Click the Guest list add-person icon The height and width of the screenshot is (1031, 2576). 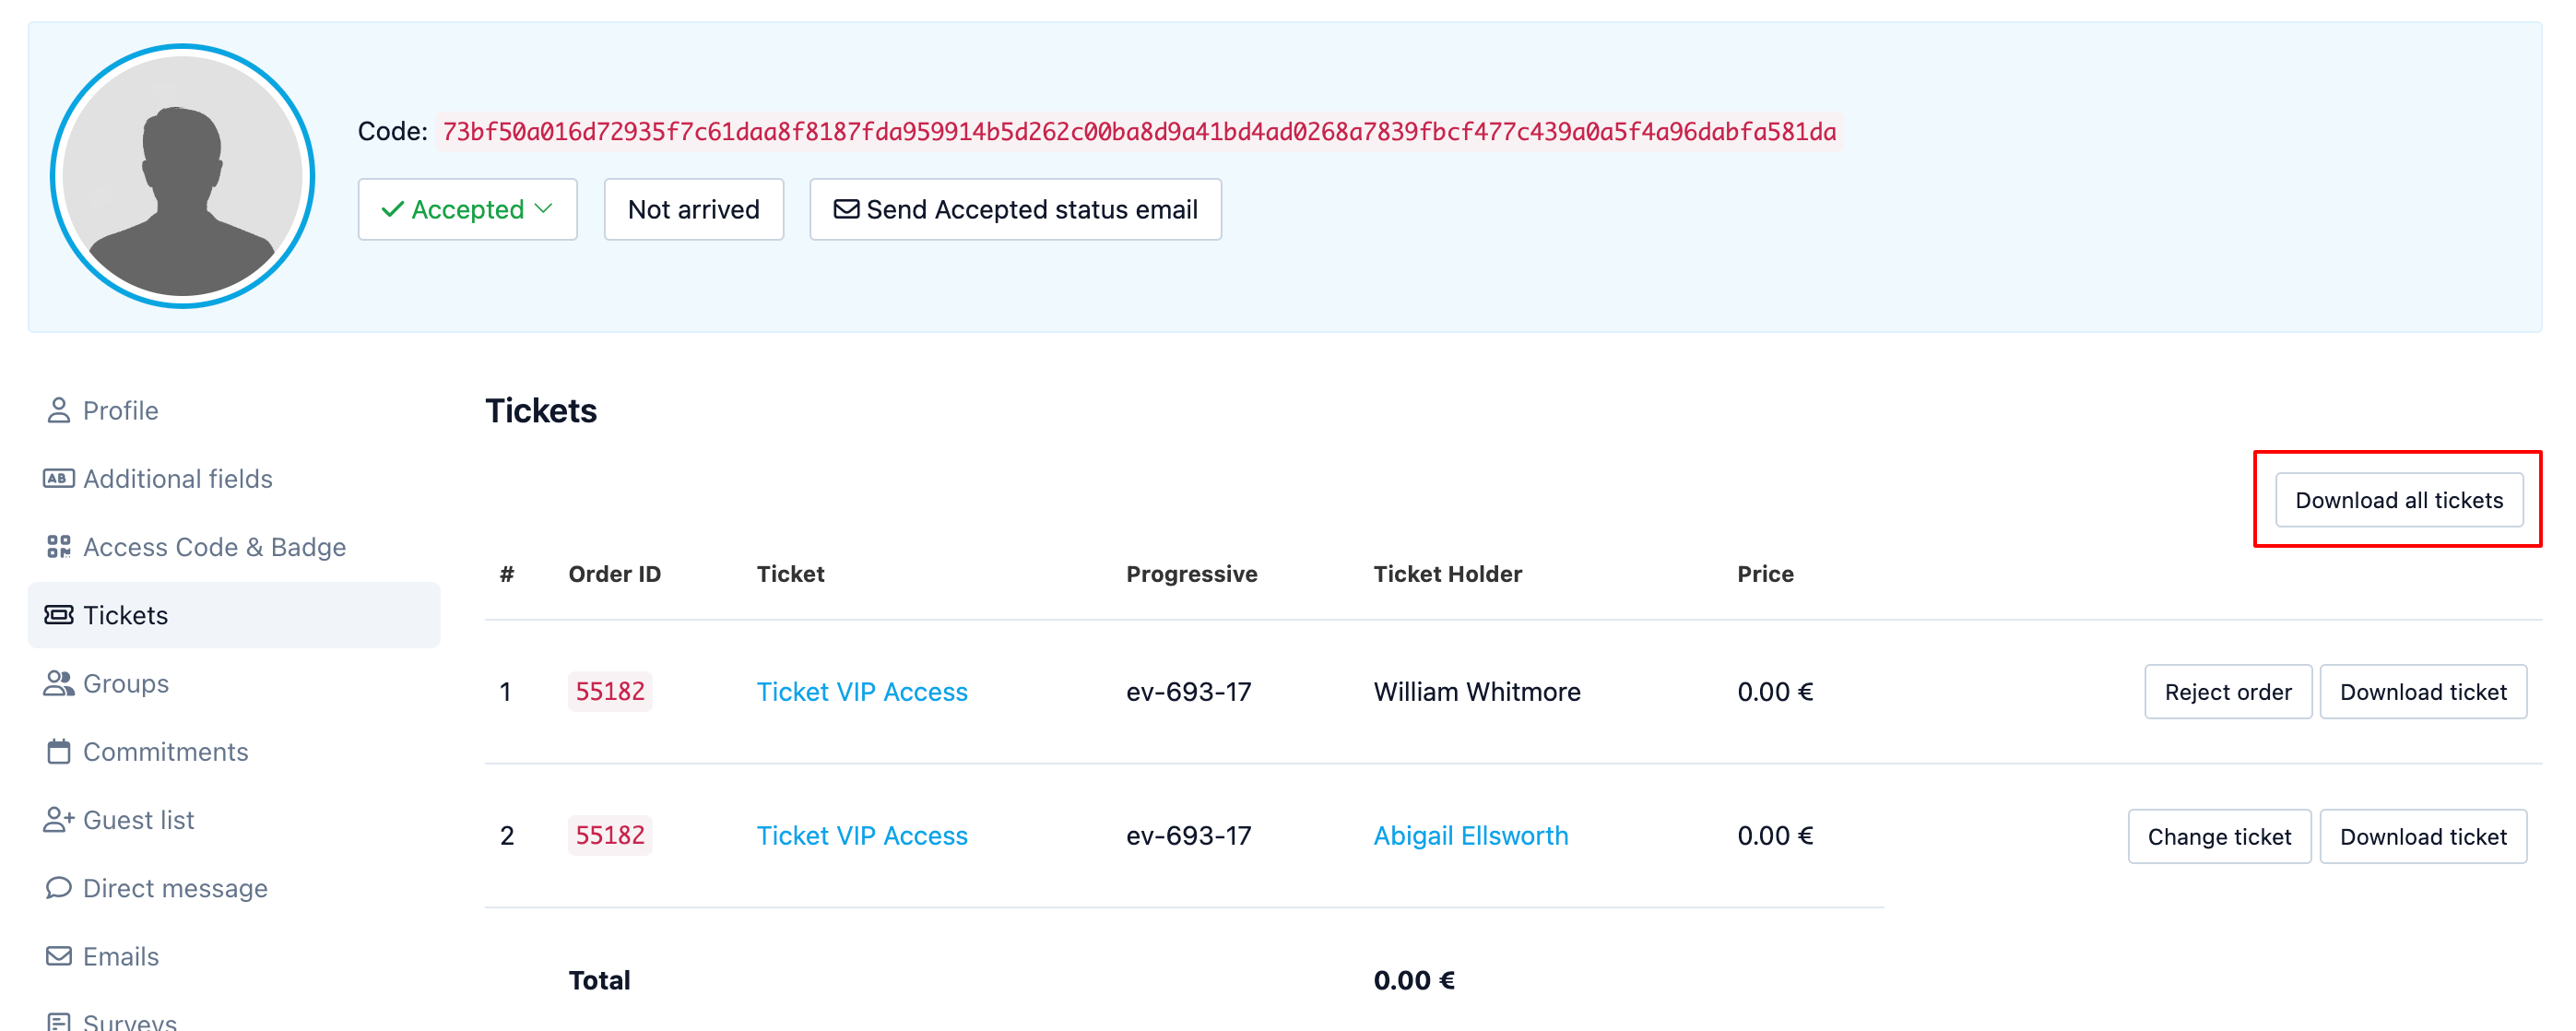click(58, 820)
